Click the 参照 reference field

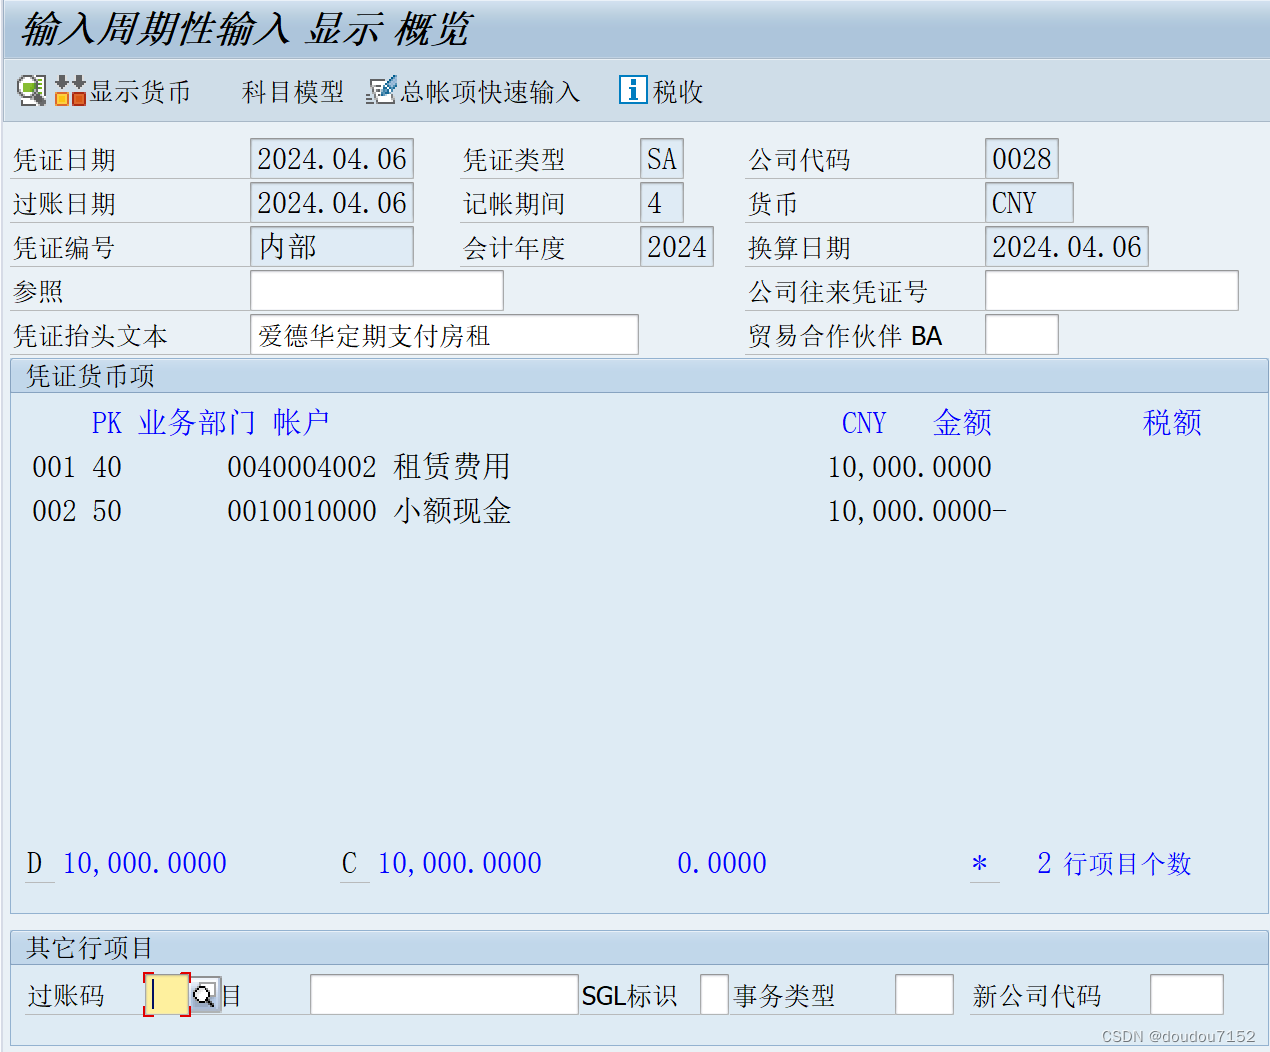point(376,290)
